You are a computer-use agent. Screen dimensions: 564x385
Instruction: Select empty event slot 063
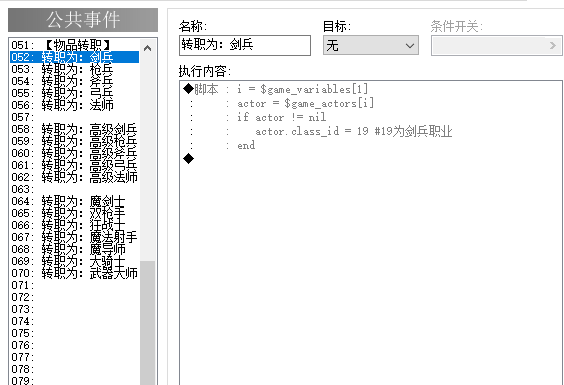coord(74,189)
